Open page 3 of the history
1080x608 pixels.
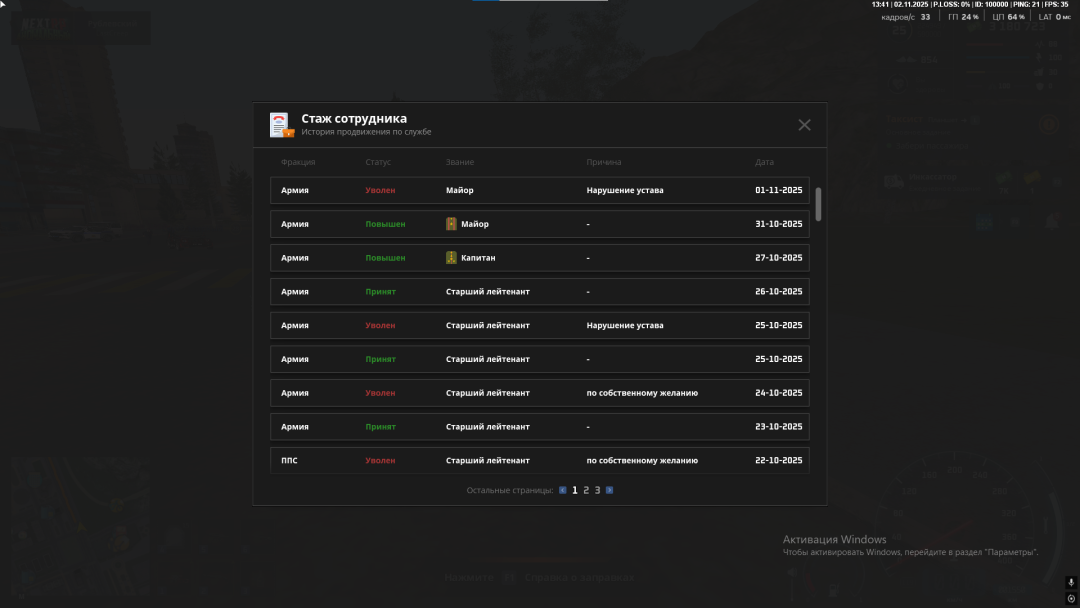click(x=598, y=490)
